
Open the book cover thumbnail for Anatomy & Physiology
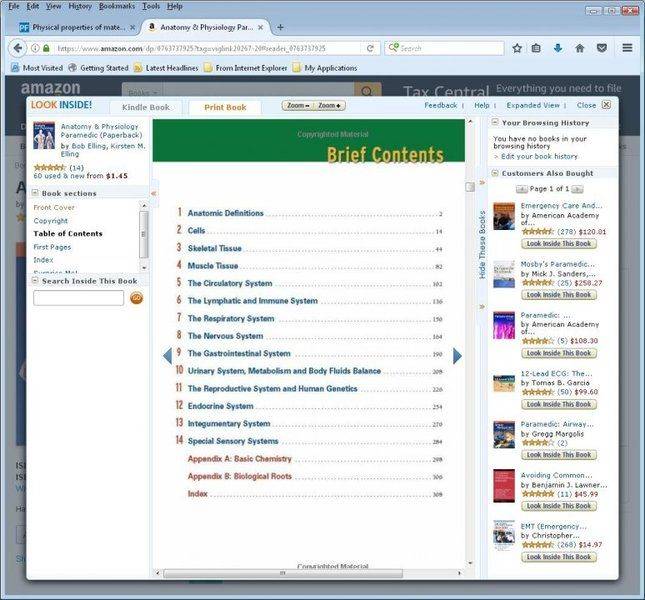click(44, 135)
